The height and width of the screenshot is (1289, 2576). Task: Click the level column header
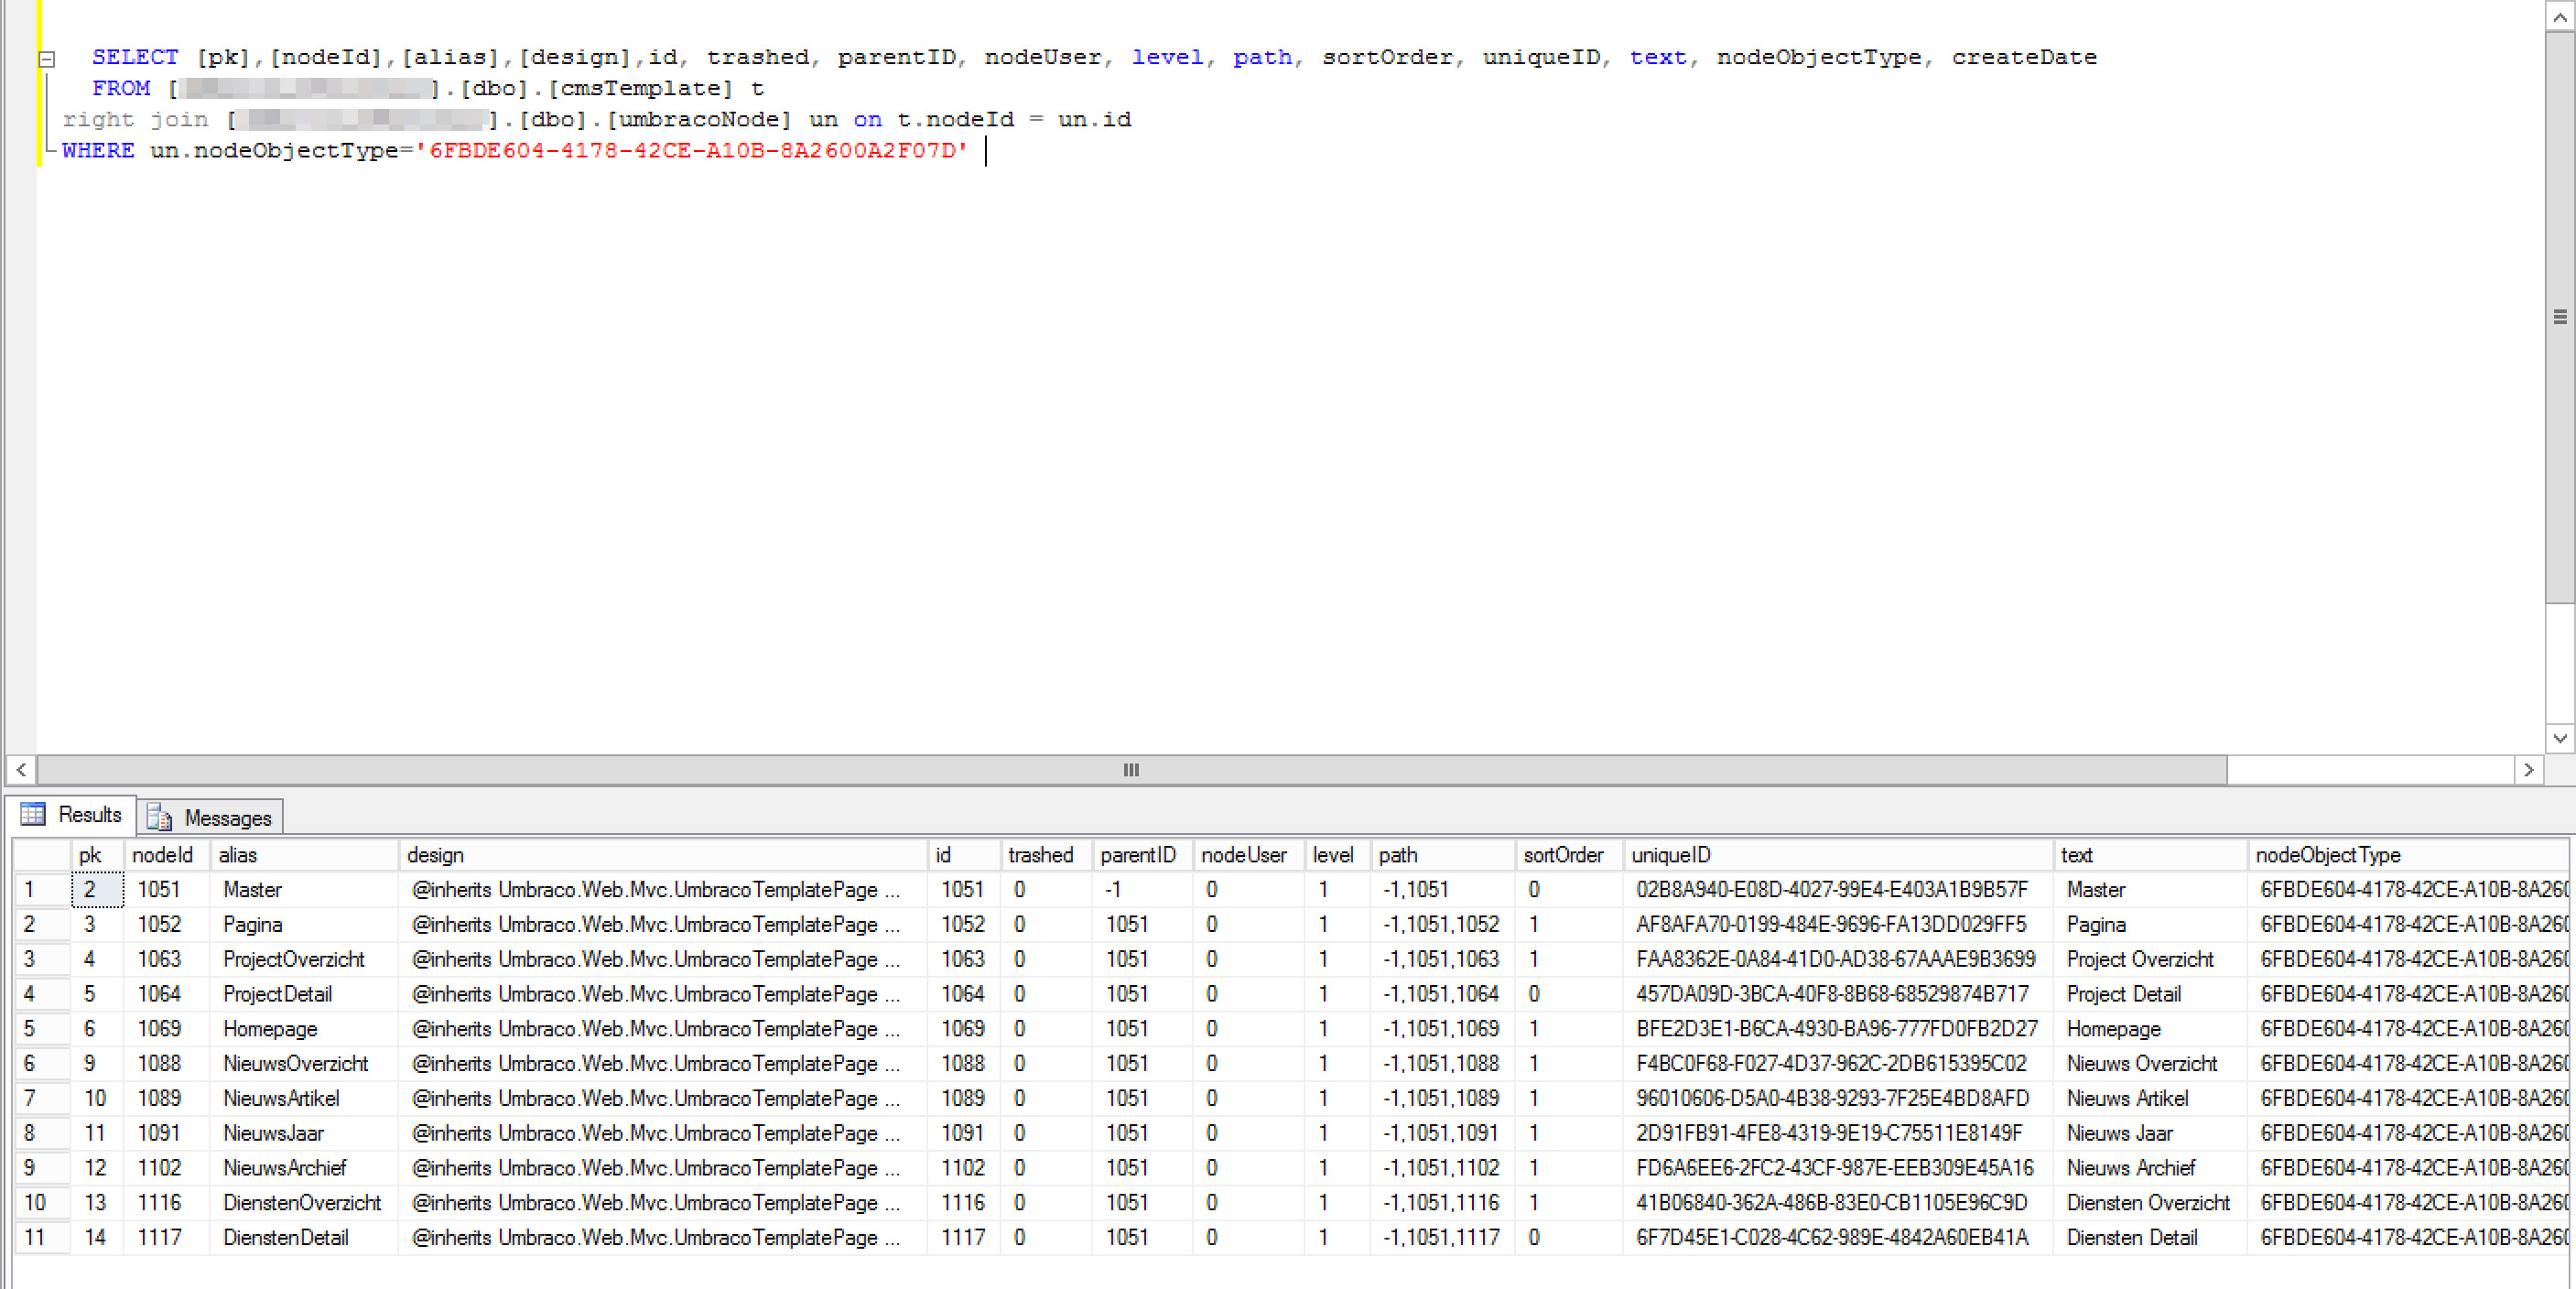(1337, 855)
